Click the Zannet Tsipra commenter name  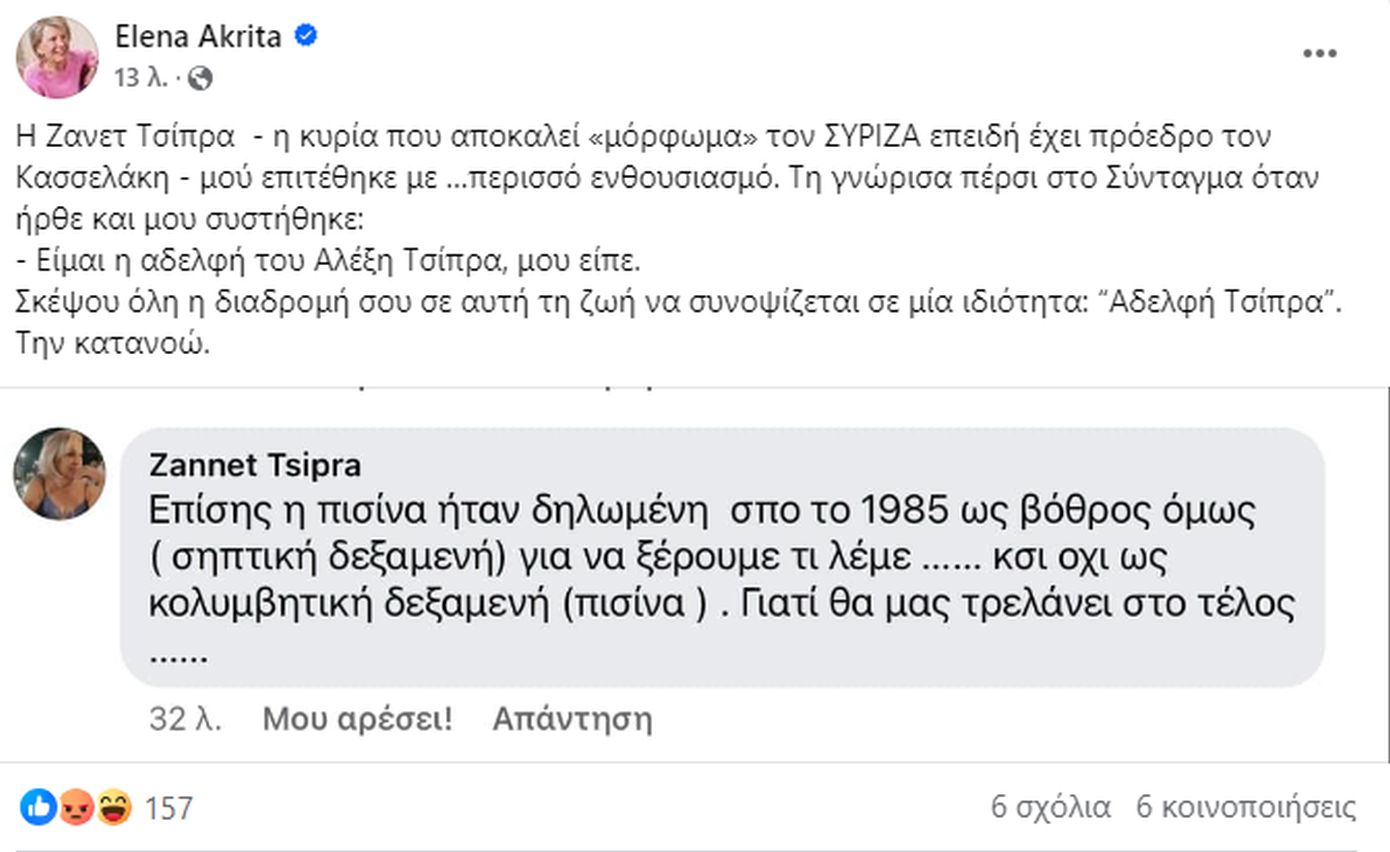[x=255, y=465]
